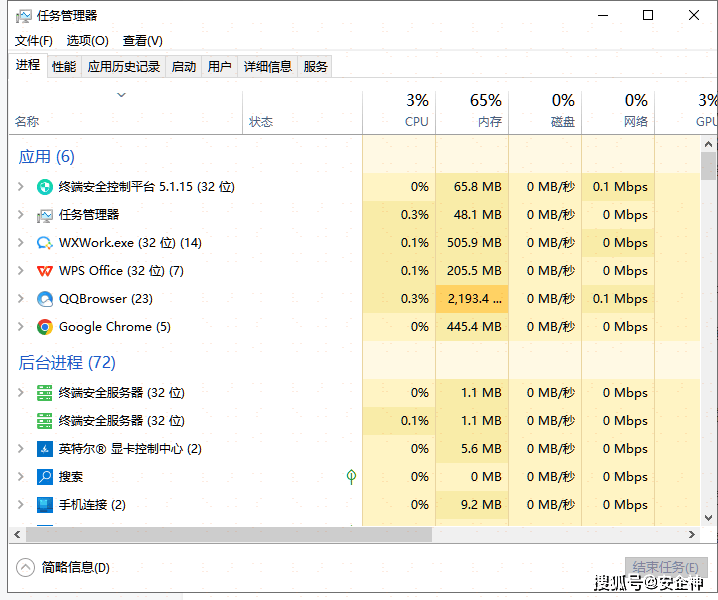The width and height of the screenshot is (718, 600).
Task: Select the QQBrowser (23) process name
Action: [x=106, y=299]
